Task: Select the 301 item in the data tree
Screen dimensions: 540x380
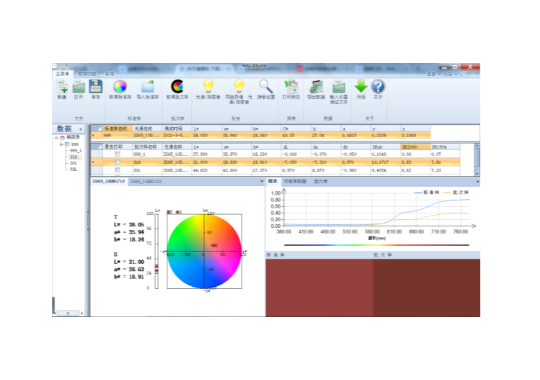Action: coord(73,163)
